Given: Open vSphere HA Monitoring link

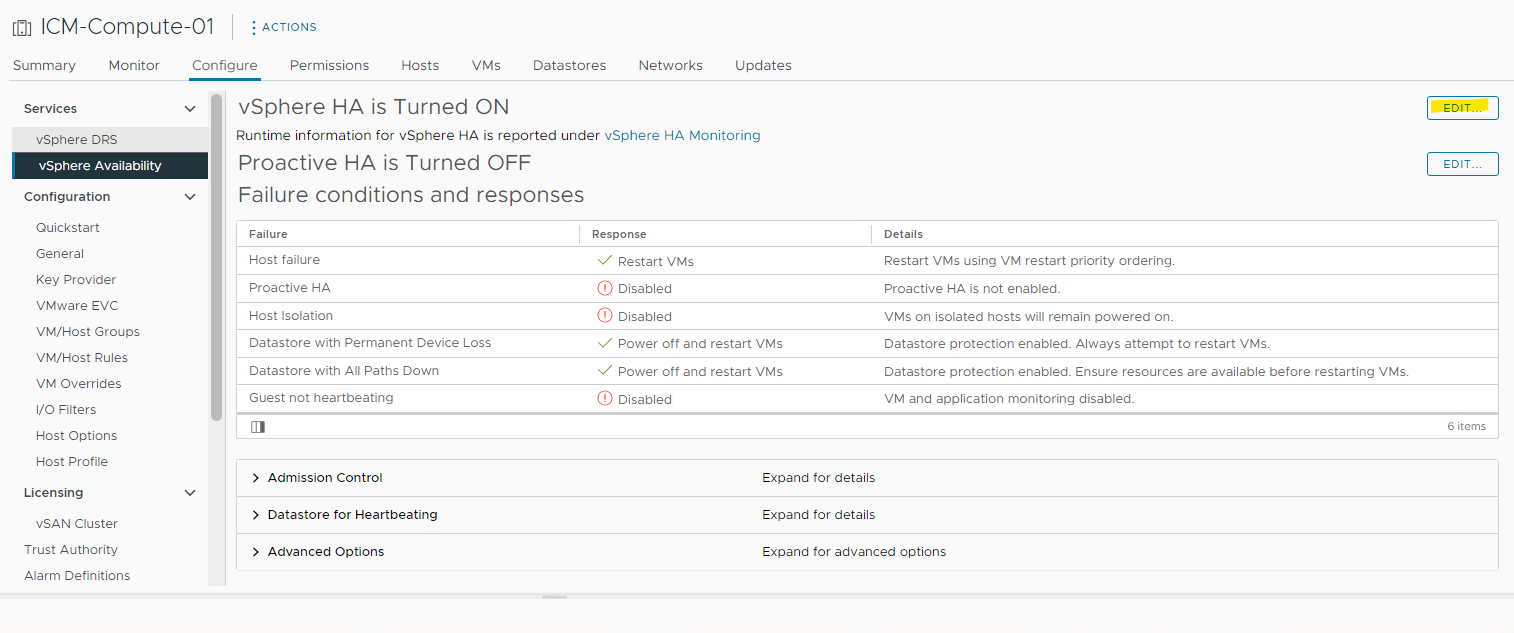Looking at the screenshot, I should 682,135.
